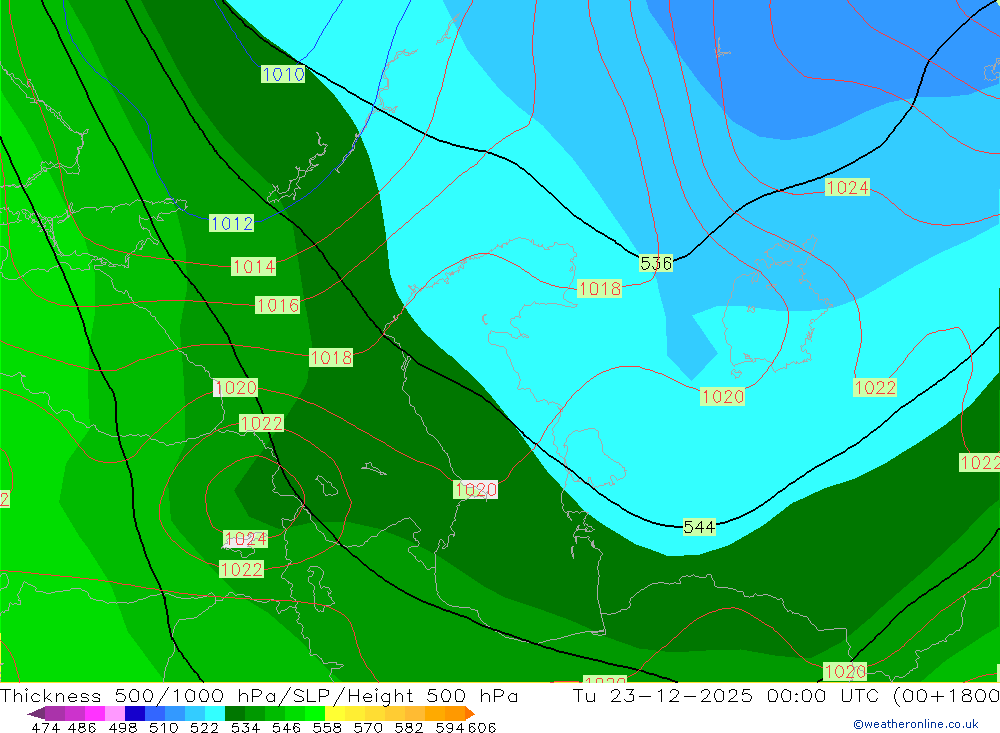This screenshot has height=733, width=1000.
Task: Click the 582 legend value
Action: point(408,727)
